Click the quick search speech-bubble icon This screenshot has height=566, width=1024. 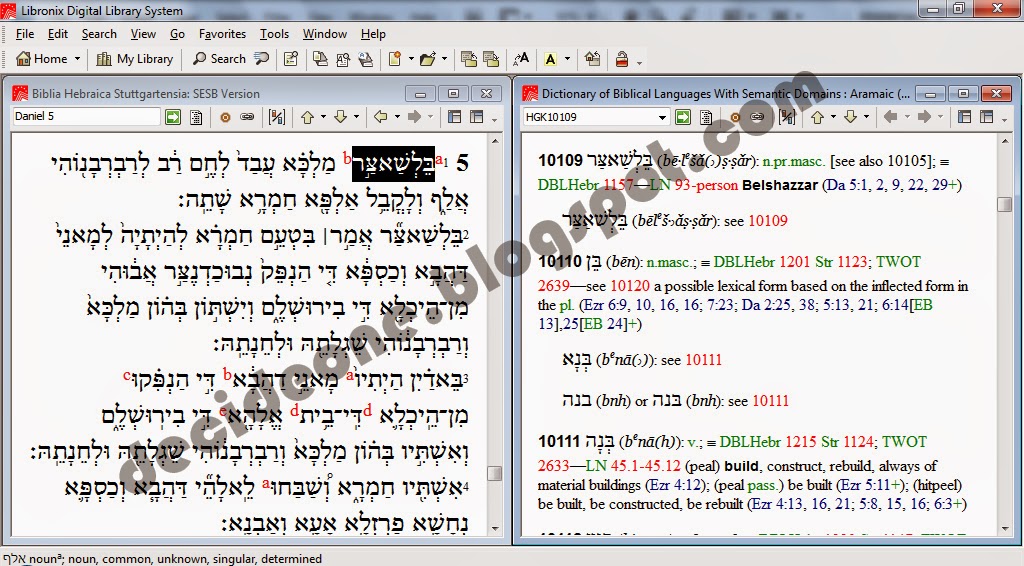pyautogui.click(x=262, y=59)
